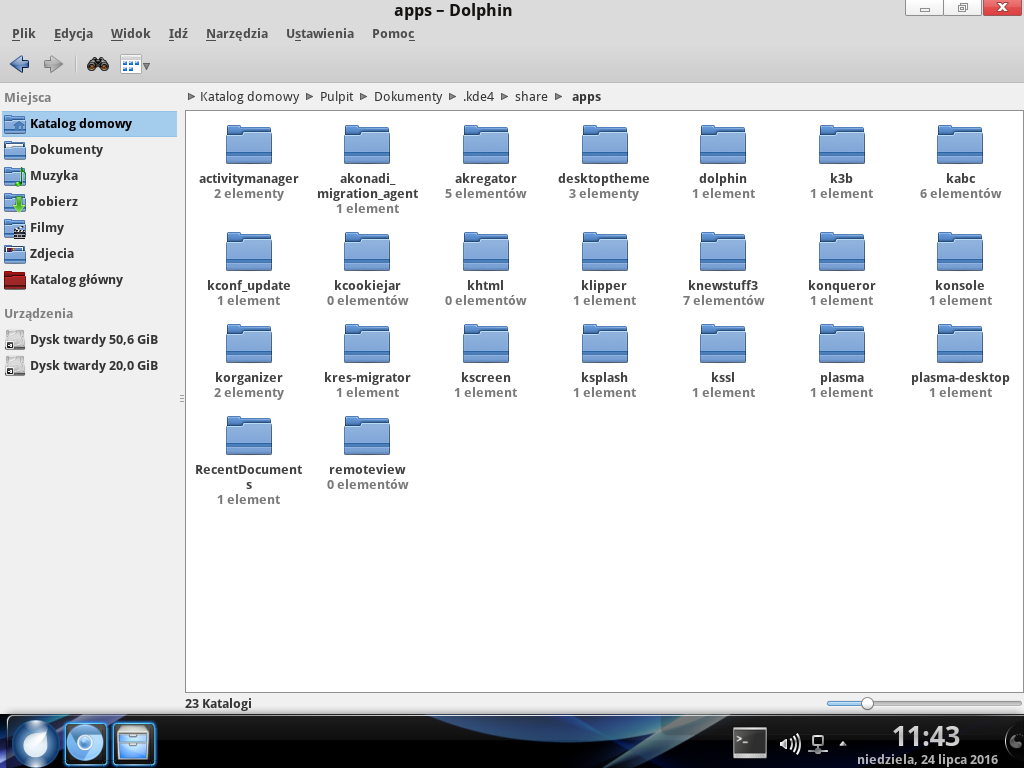This screenshot has width=1024, height=768.
Task: Expand view mode dropdown arrow in toolbar
Action: [147, 66]
